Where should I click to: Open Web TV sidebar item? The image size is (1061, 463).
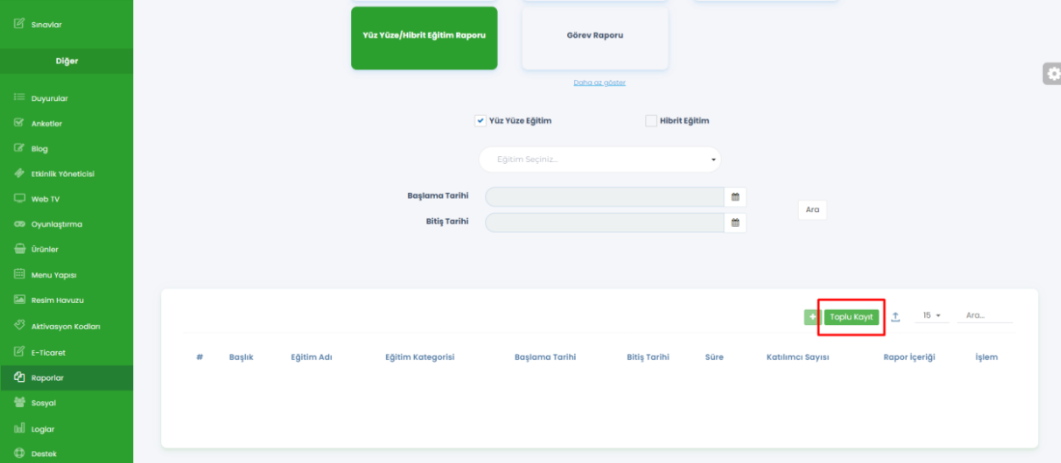coord(45,199)
